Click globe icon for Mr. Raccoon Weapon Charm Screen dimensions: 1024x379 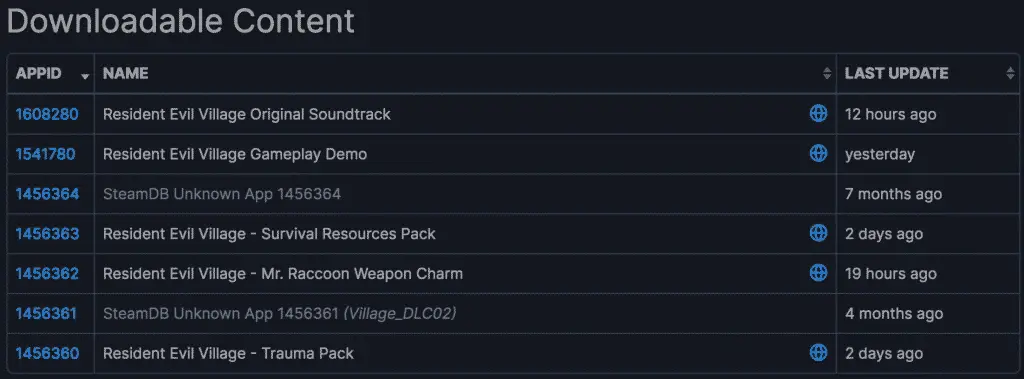click(818, 272)
